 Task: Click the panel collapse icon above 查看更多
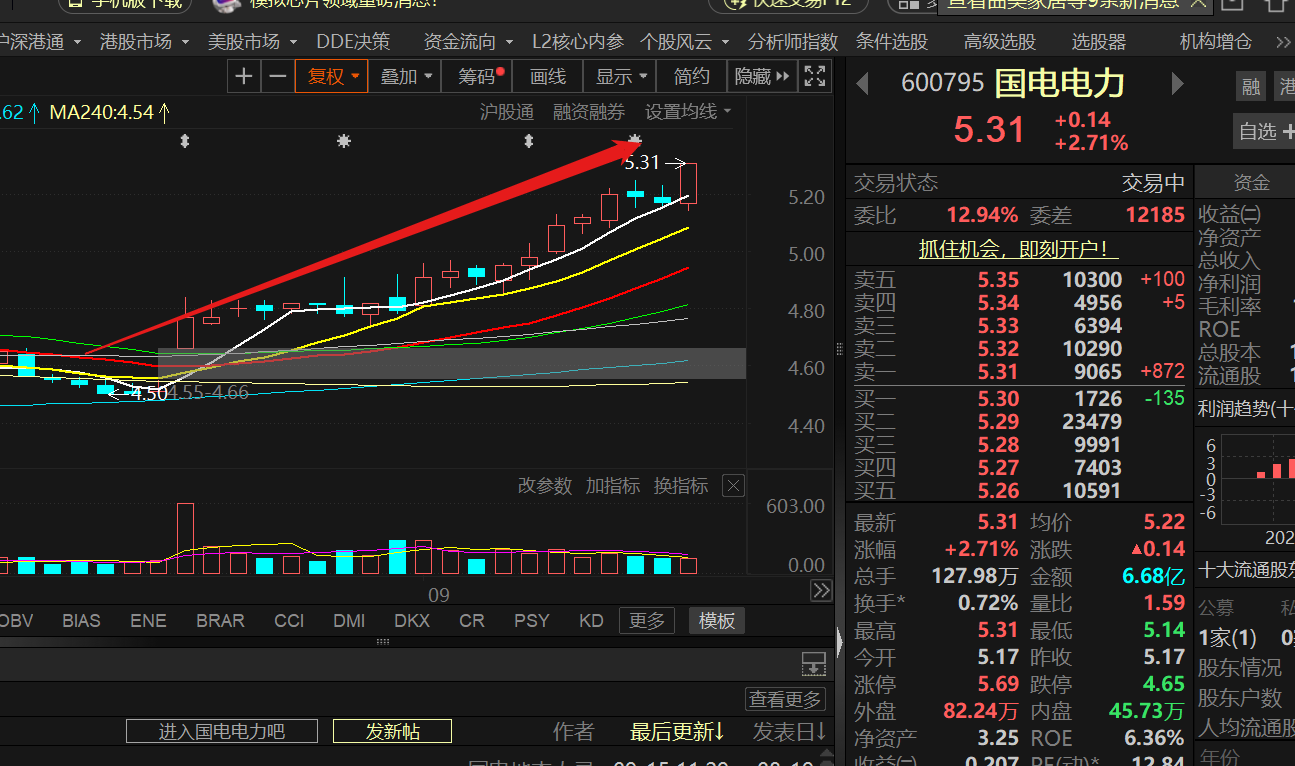click(x=813, y=664)
